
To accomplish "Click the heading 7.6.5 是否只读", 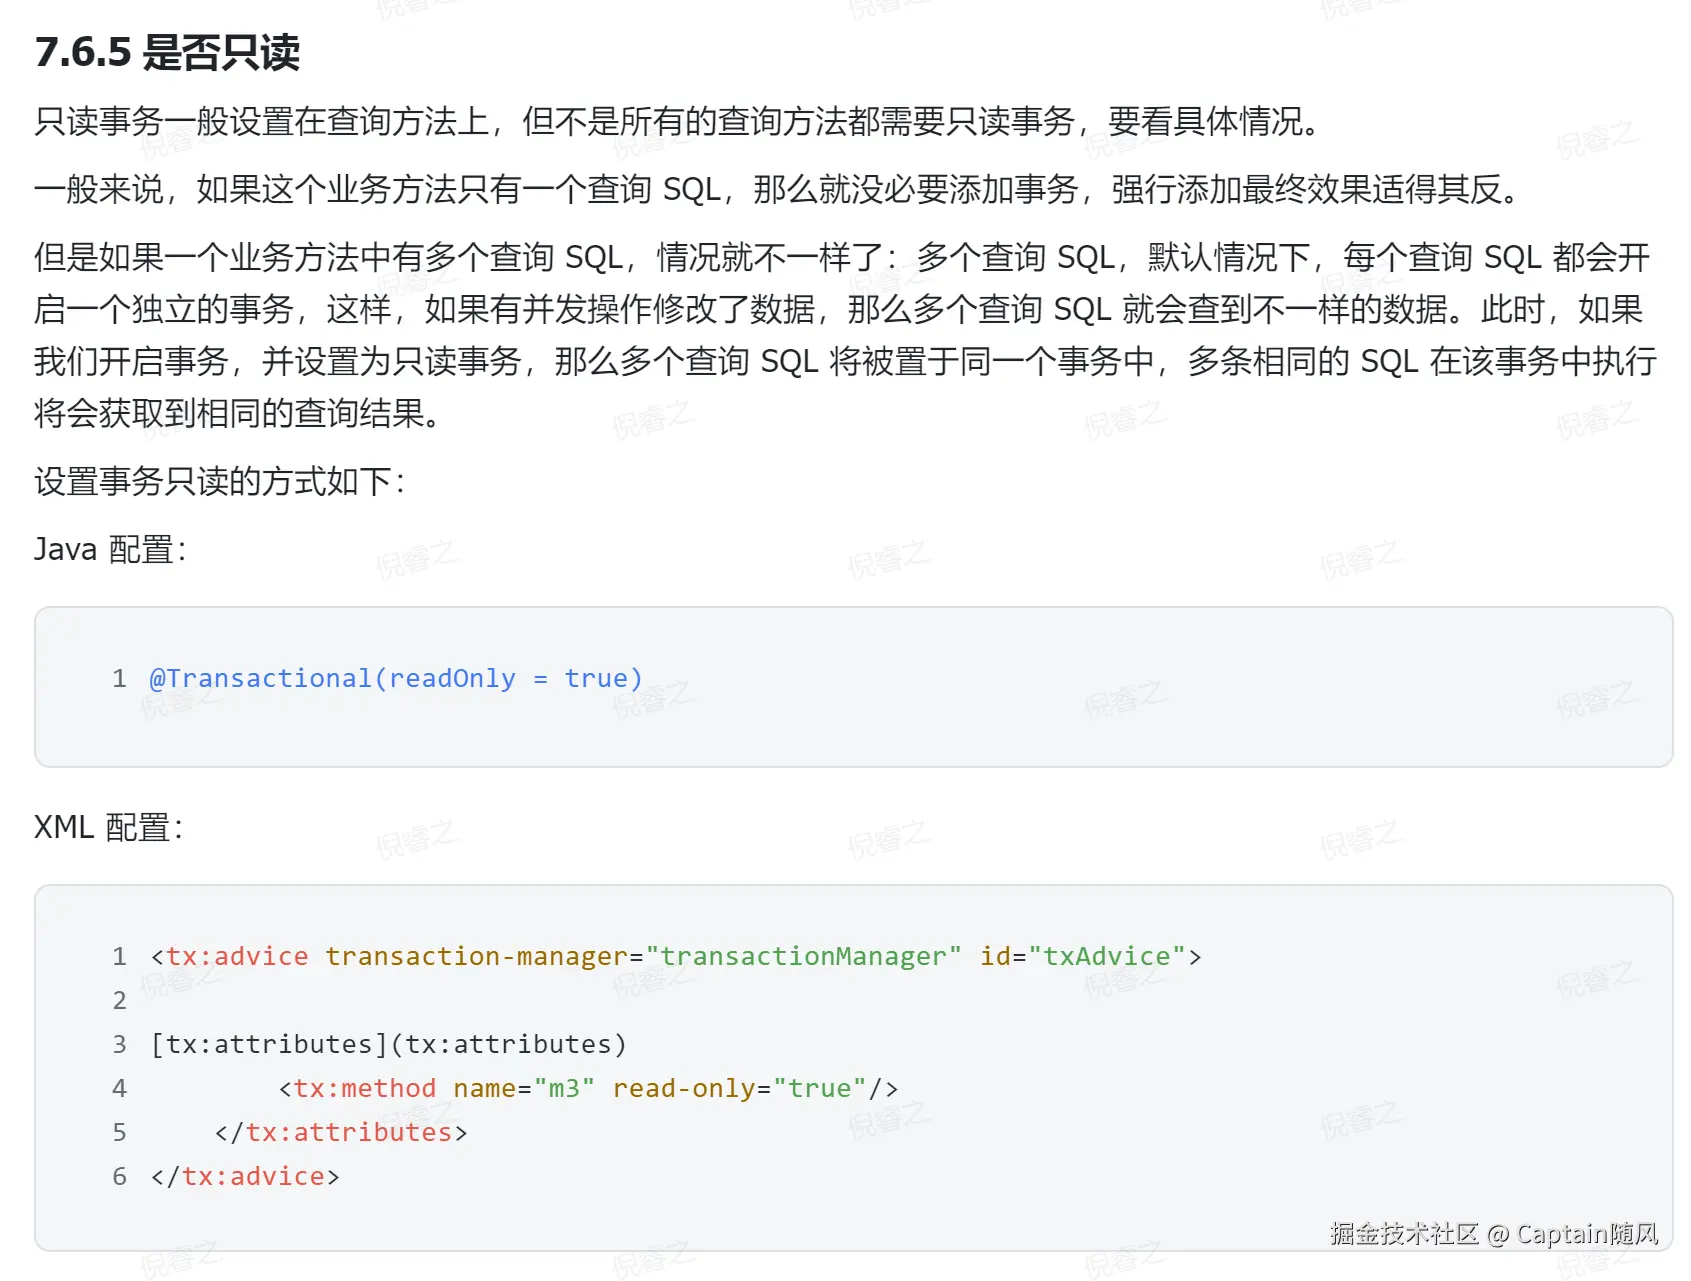I will click(167, 52).
